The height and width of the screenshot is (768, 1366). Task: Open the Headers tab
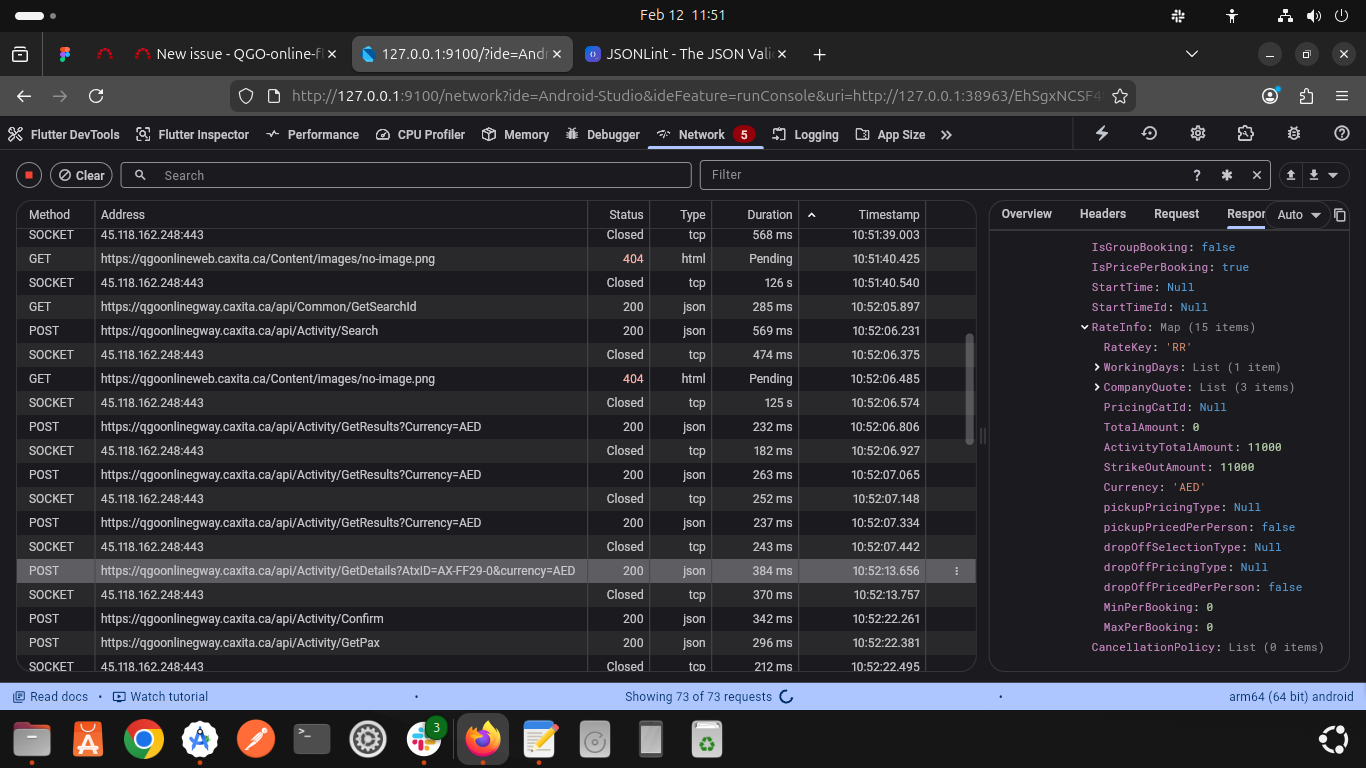click(x=1102, y=214)
